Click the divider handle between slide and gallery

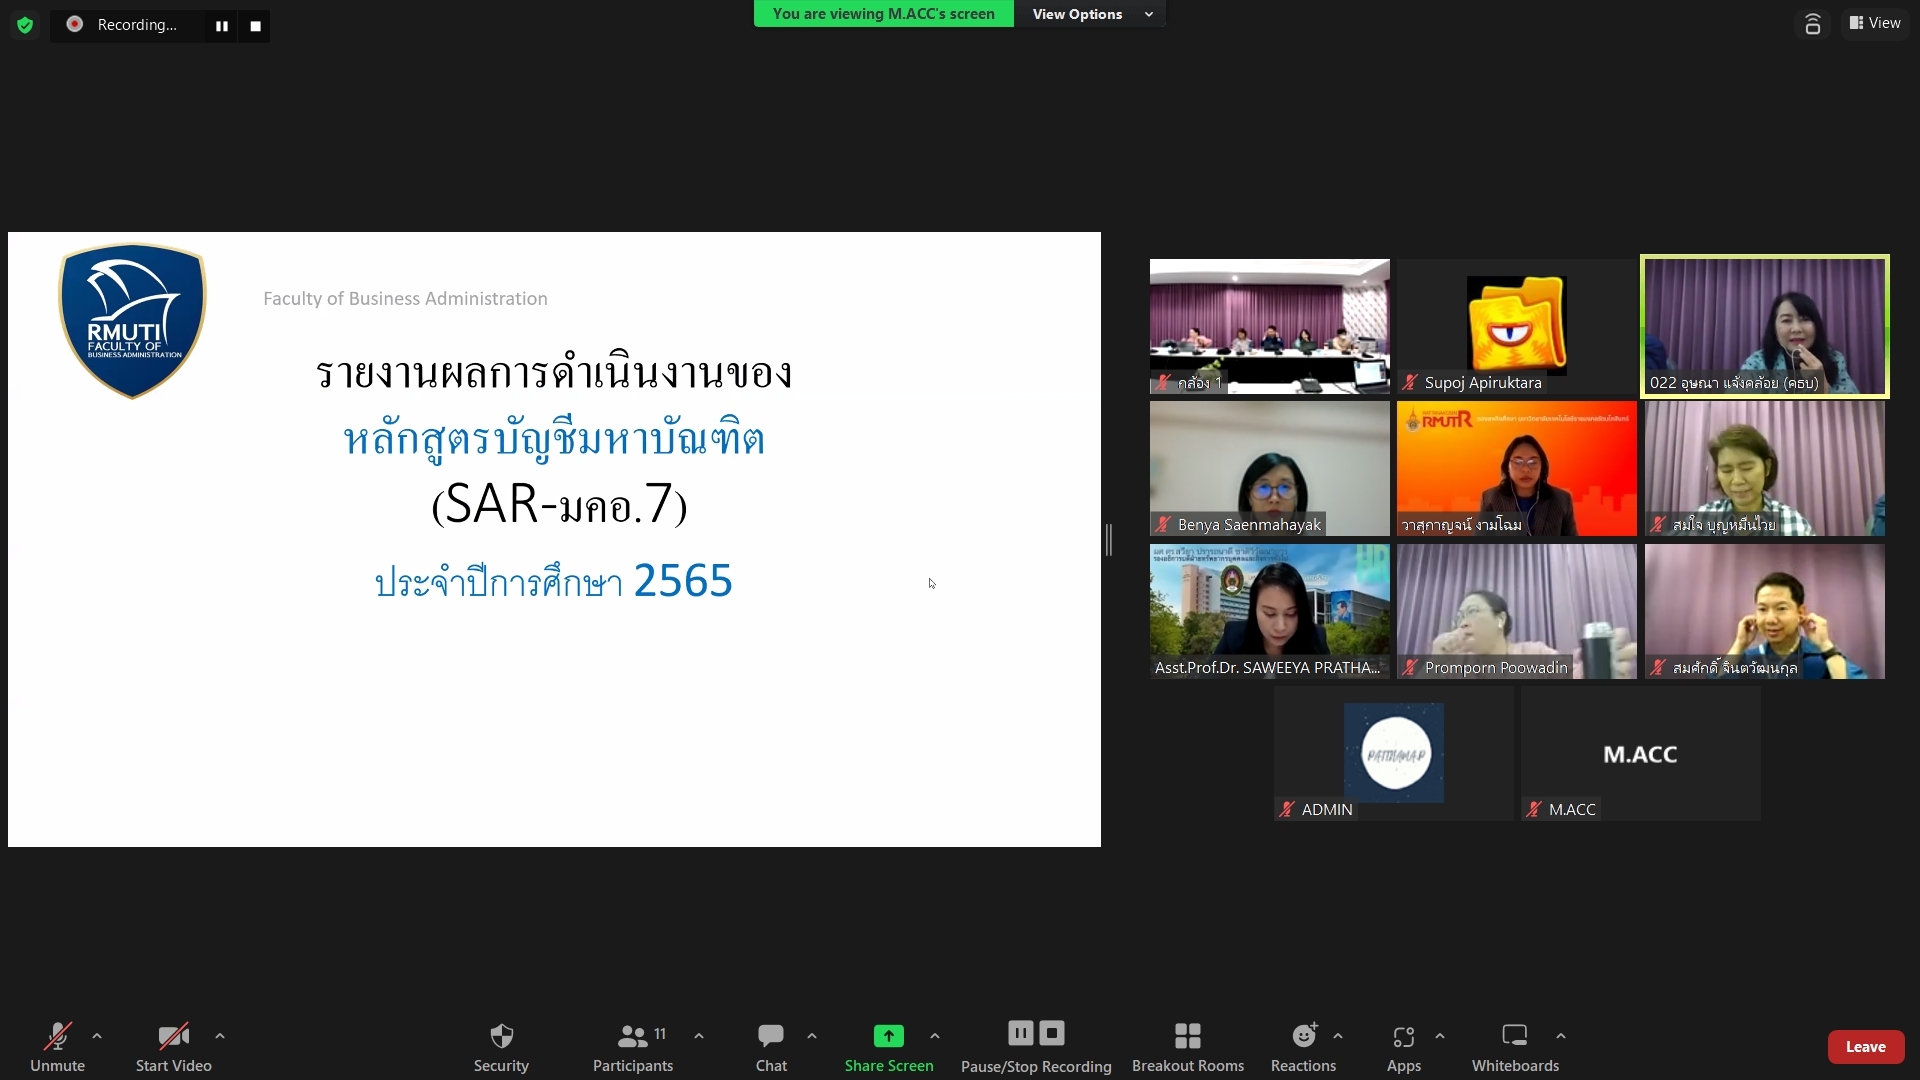point(1109,540)
